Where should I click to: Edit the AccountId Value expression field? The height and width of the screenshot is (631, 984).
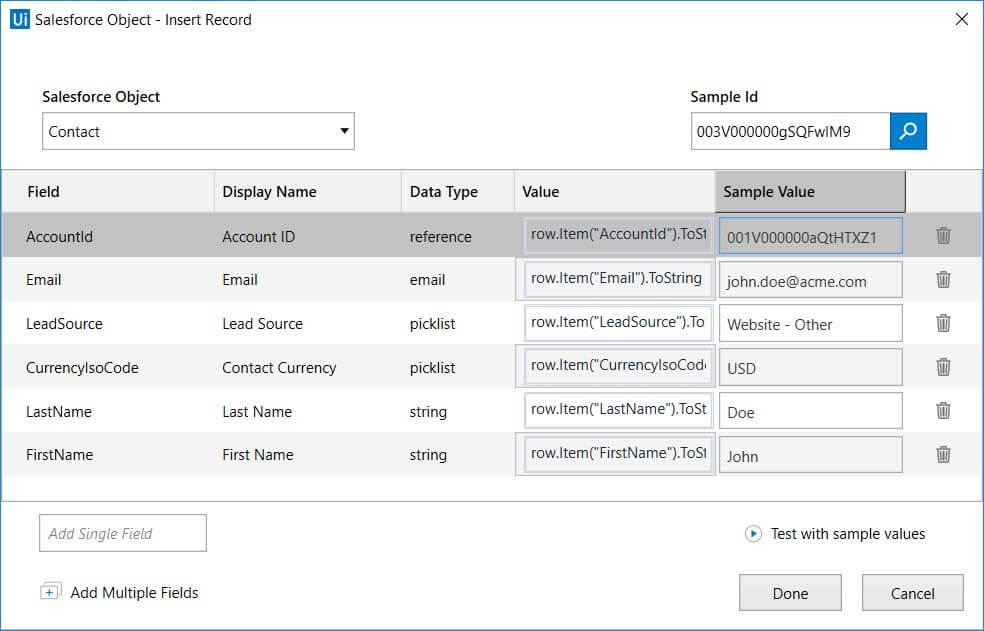pyautogui.click(x=618, y=235)
